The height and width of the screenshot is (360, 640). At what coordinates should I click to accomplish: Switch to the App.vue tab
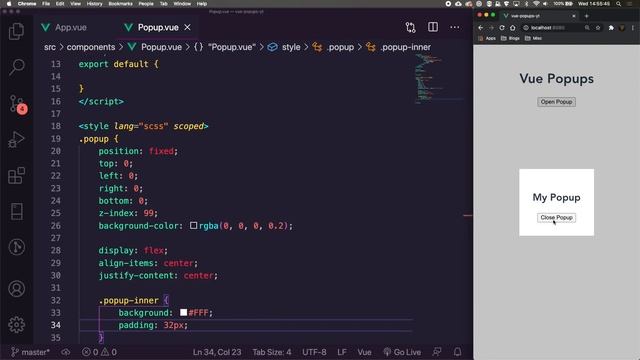click(65, 27)
